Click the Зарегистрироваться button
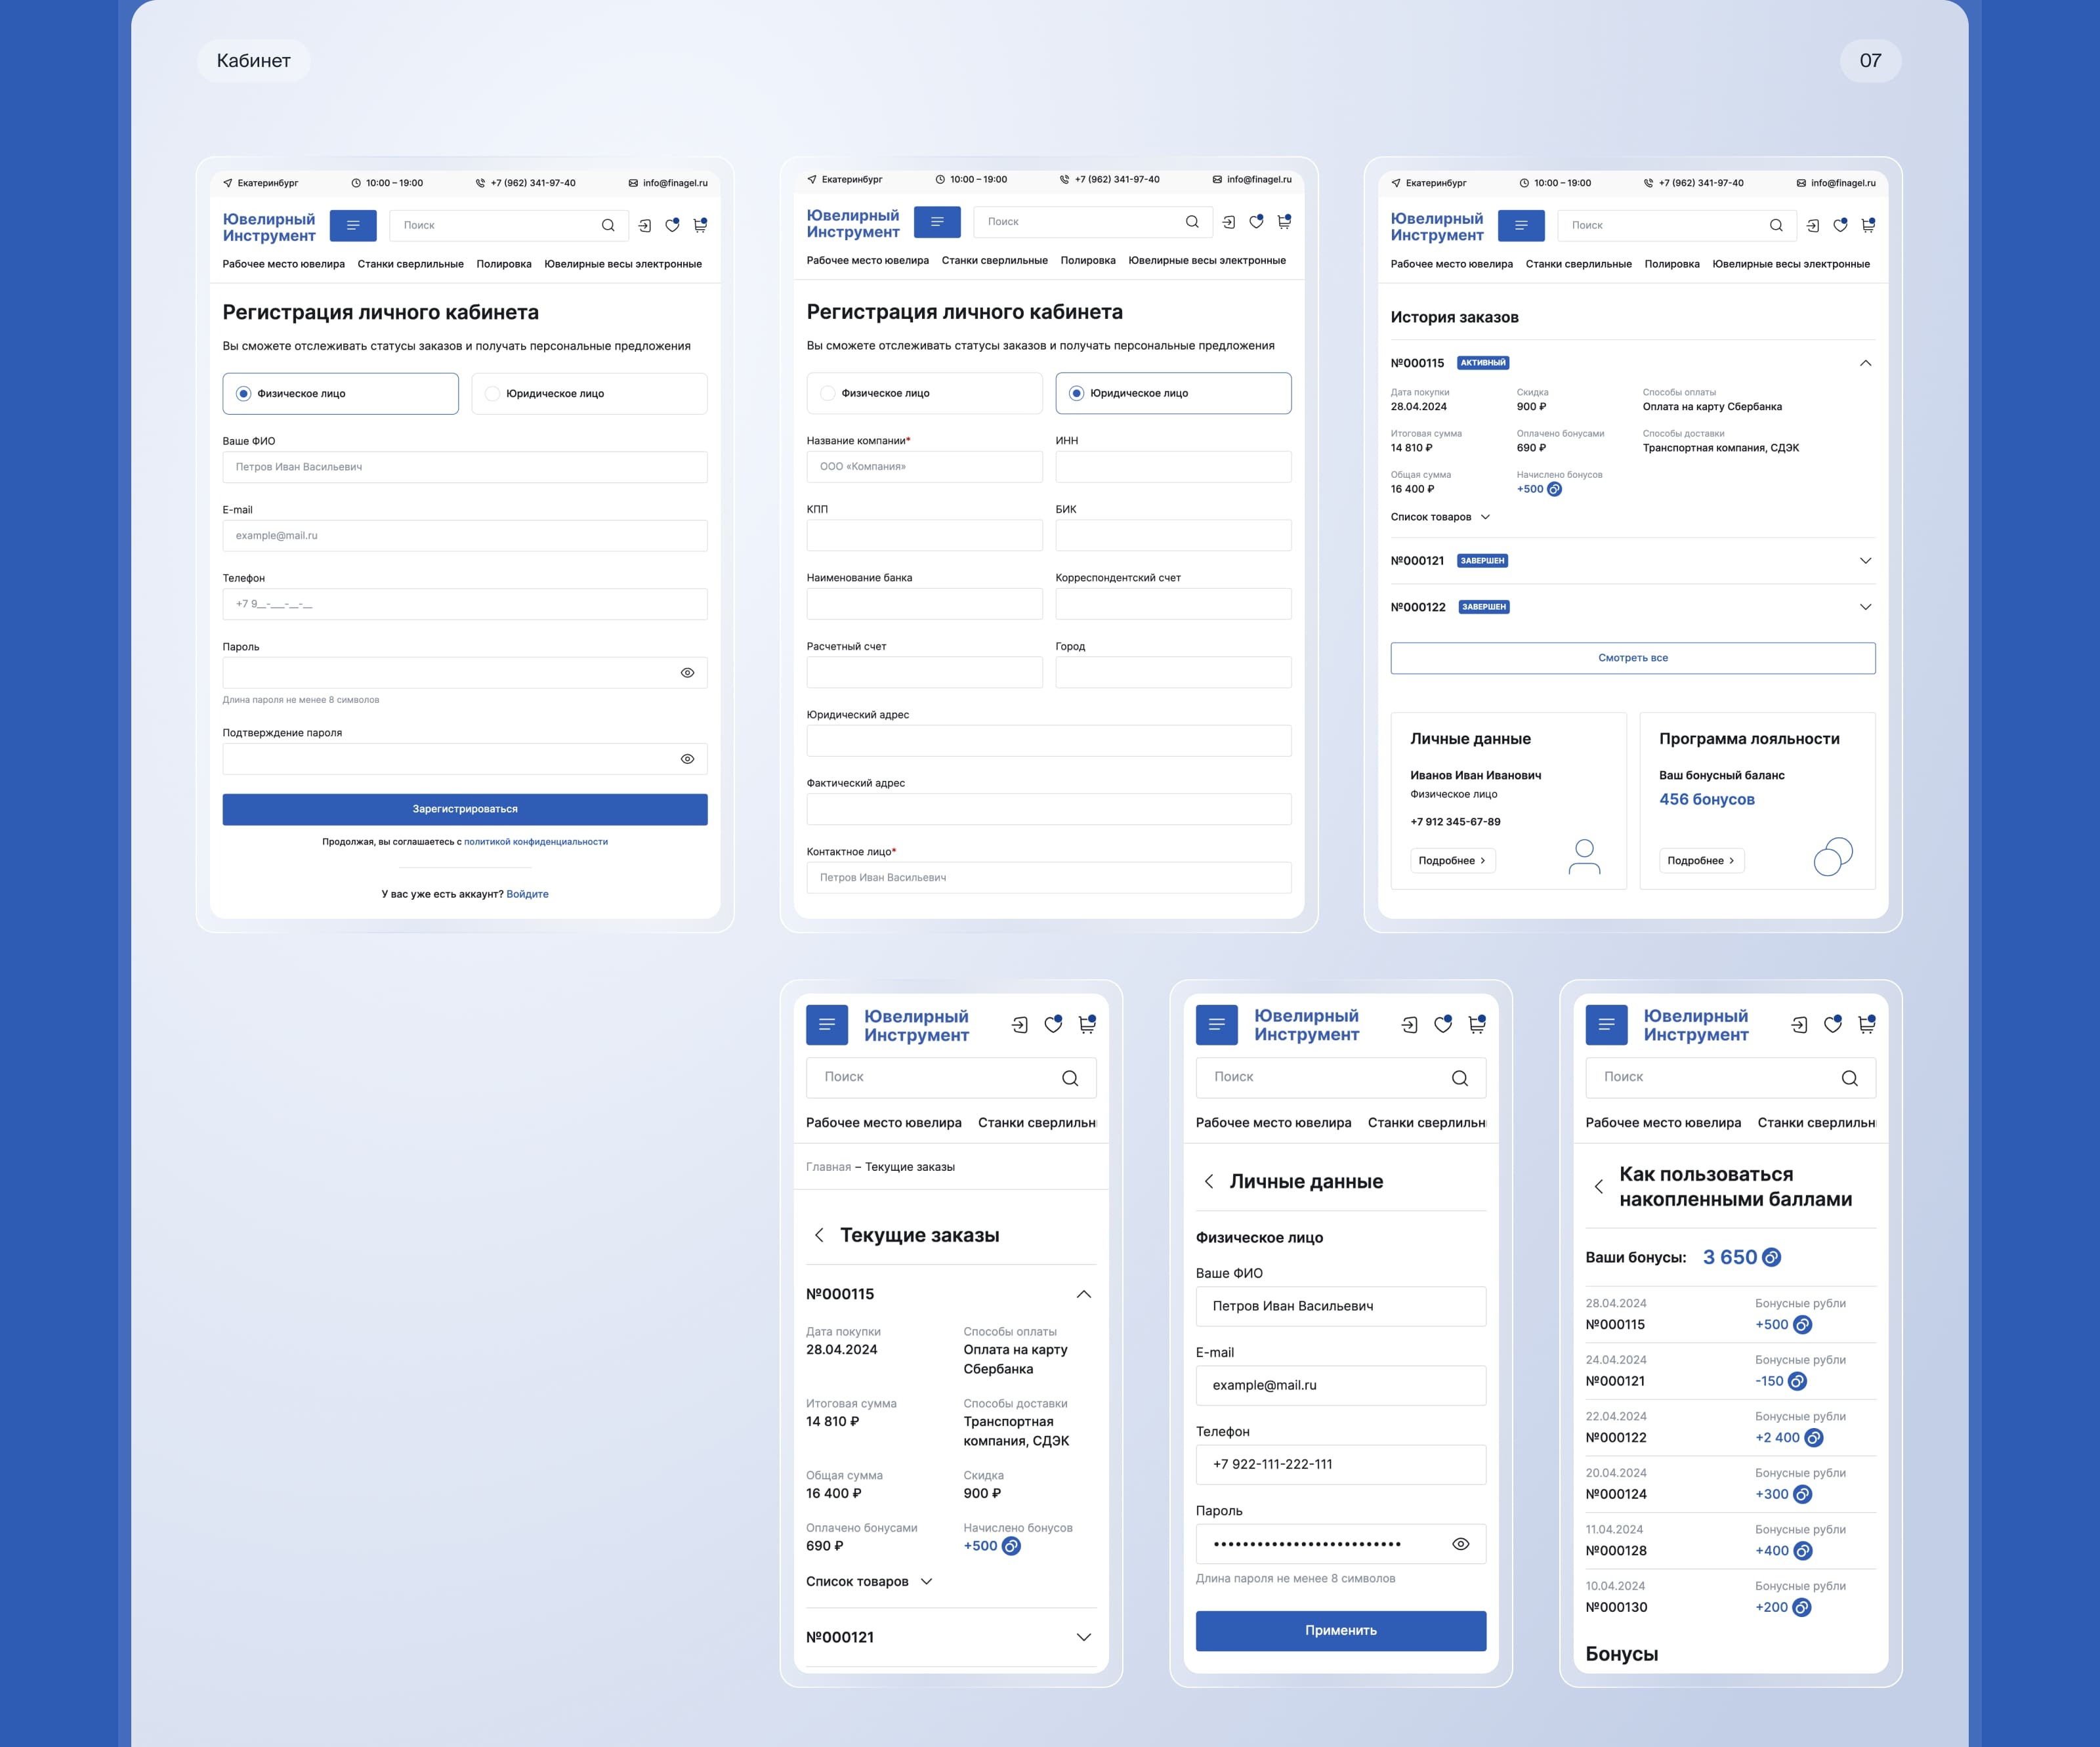 (465, 809)
